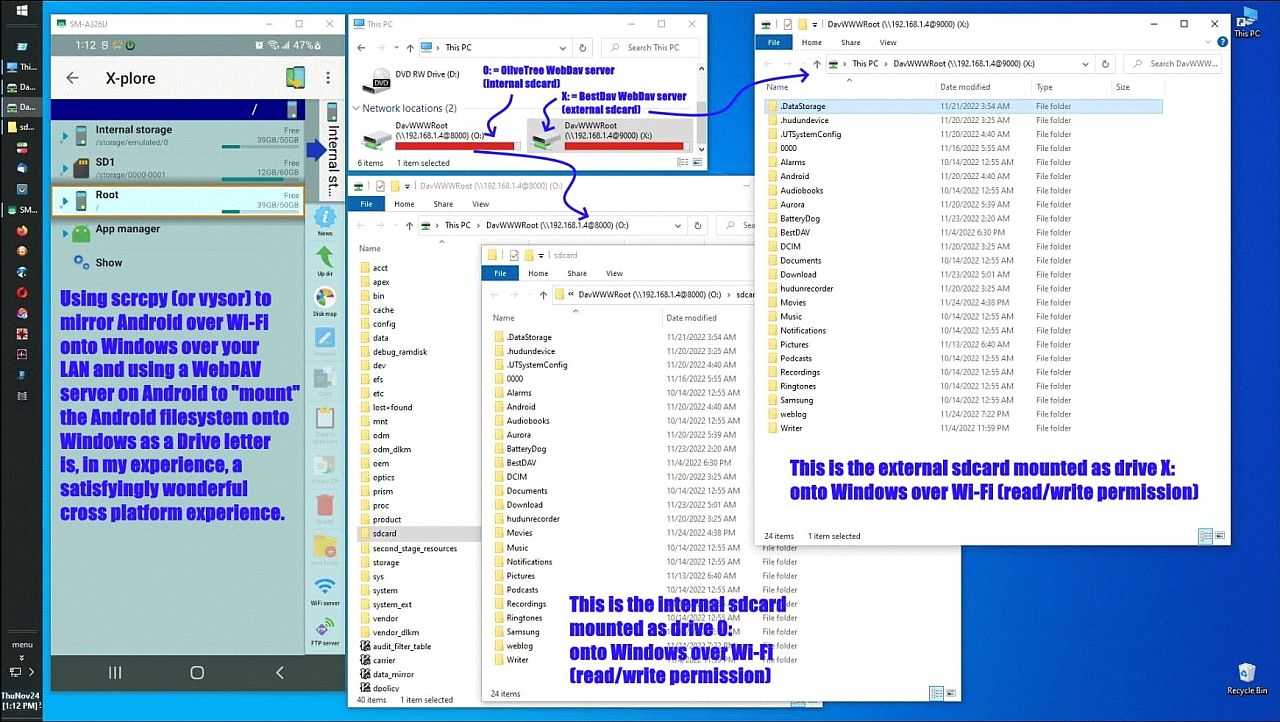Tap Android recent apps navigation button
1280x722 pixels.
point(115,672)
